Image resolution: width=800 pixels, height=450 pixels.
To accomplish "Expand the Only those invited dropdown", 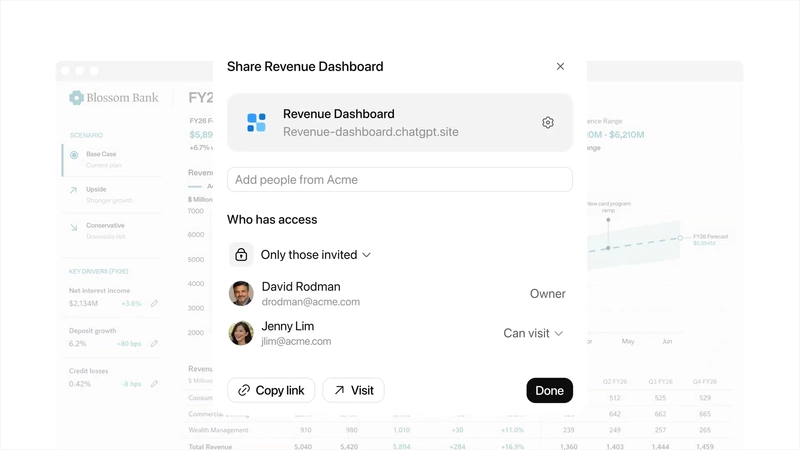I will 315,255.
